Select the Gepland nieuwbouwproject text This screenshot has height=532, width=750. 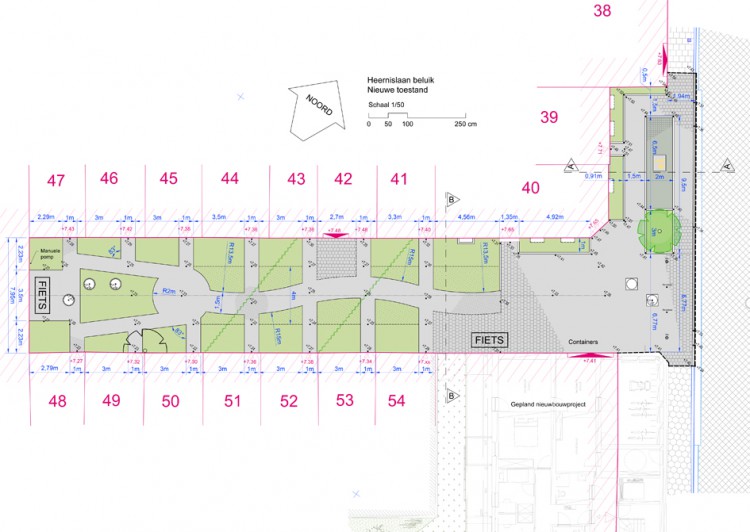point(548,404)
